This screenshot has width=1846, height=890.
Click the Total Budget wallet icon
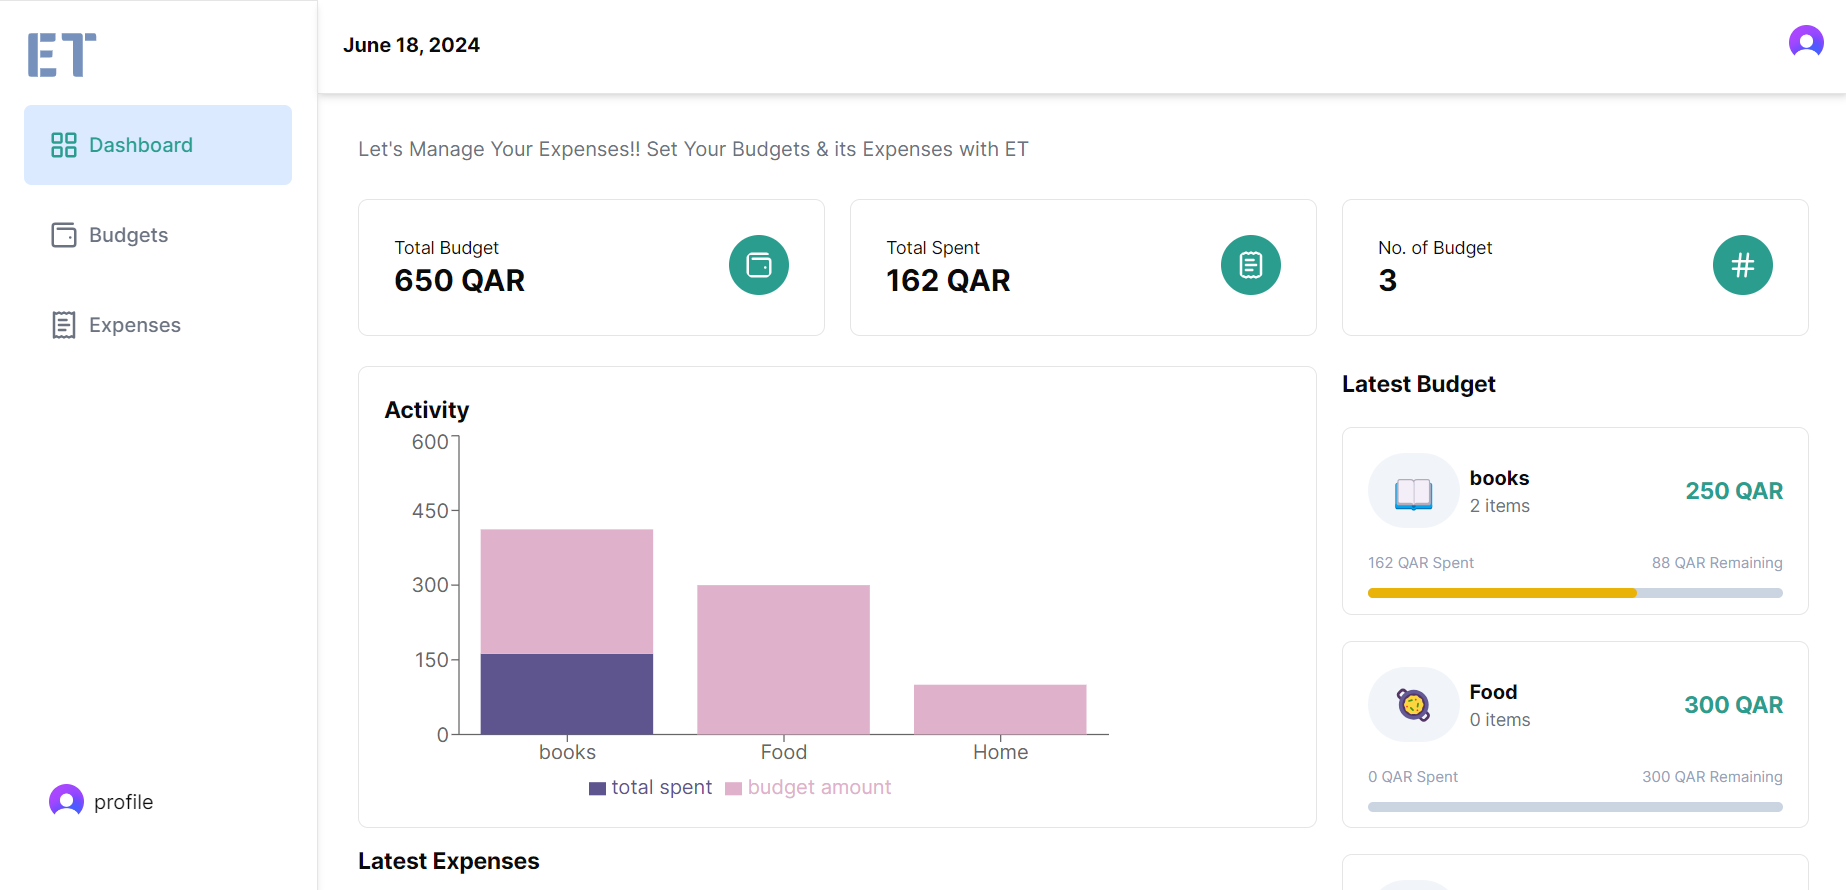point(759,265)
